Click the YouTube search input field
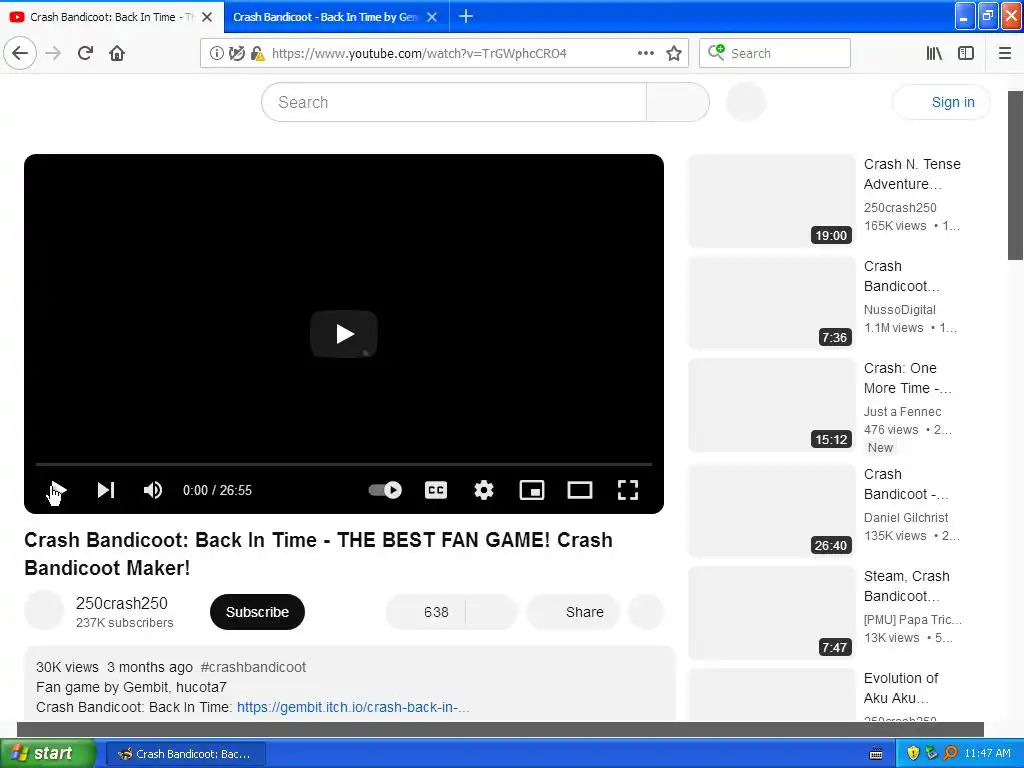The height and width of the screenshot is (768, 1024). (454, 102)
